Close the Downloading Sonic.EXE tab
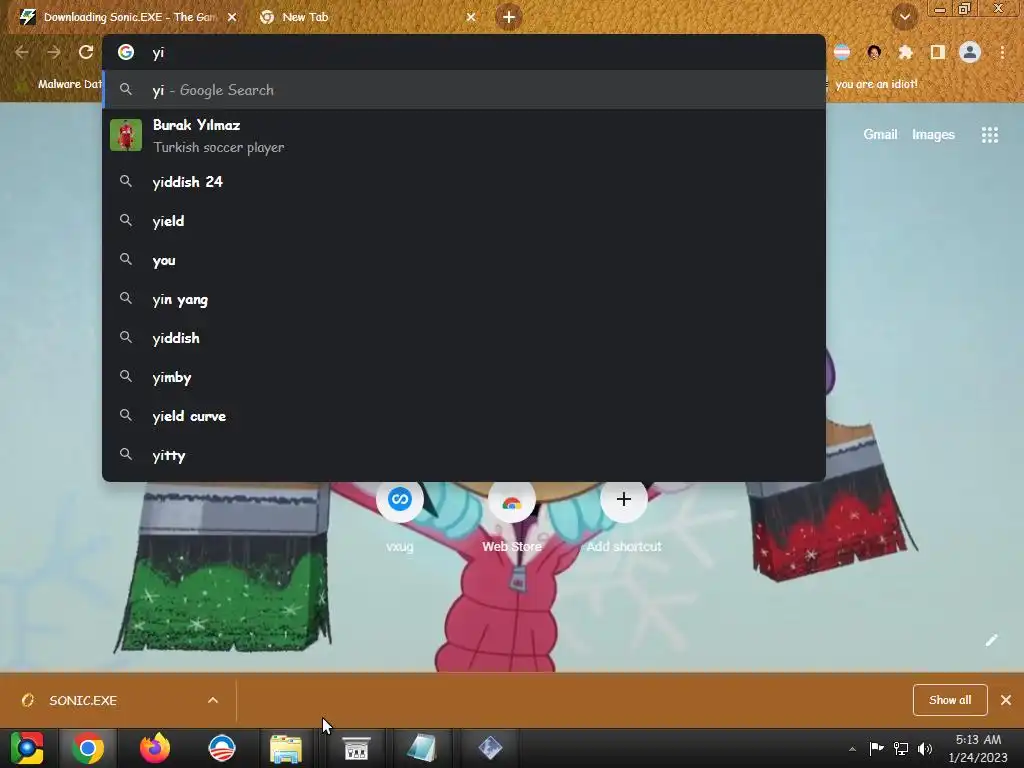The width and height of the screenshot is (1024, 768). pyautogui.click(x=232, y=17)
